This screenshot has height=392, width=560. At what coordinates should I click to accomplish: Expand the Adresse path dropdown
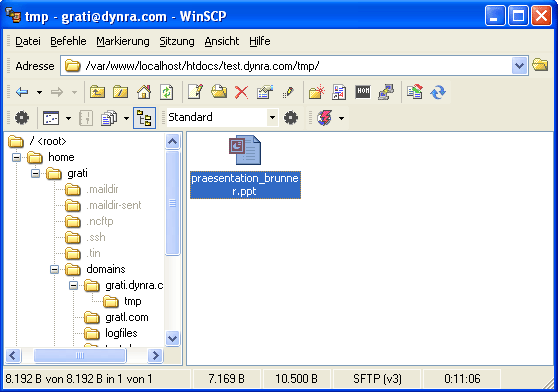[519, 66]
